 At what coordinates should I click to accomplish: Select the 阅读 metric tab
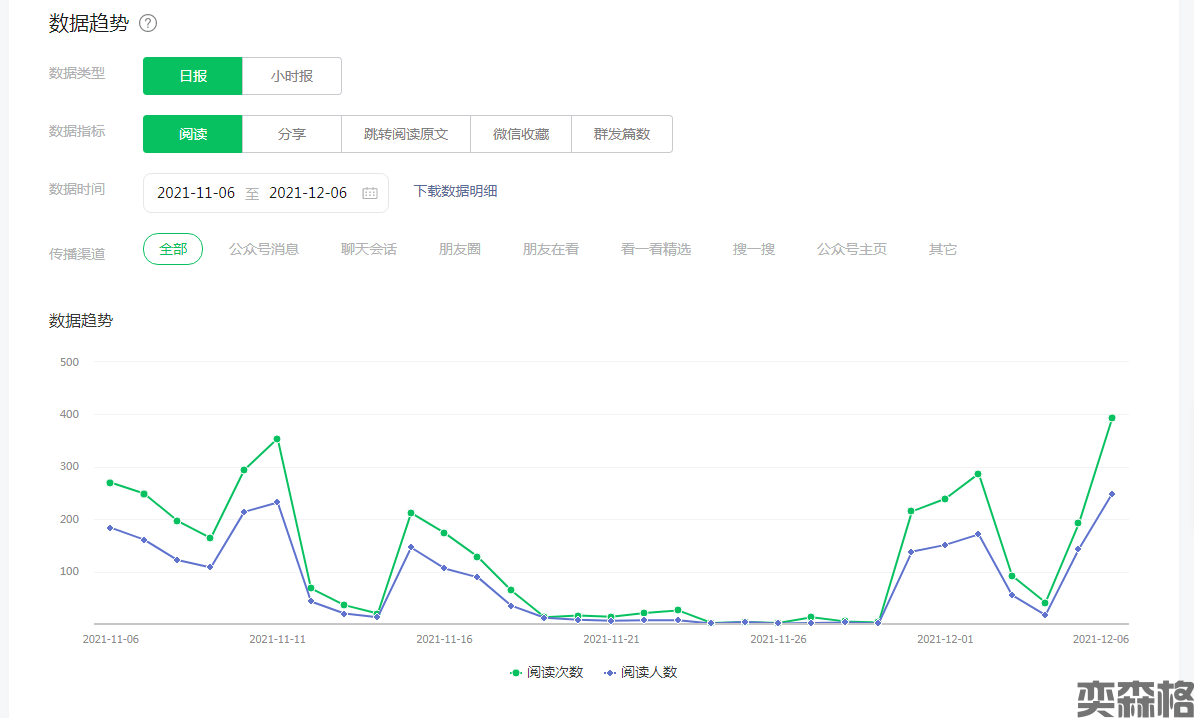click(193, 134)
